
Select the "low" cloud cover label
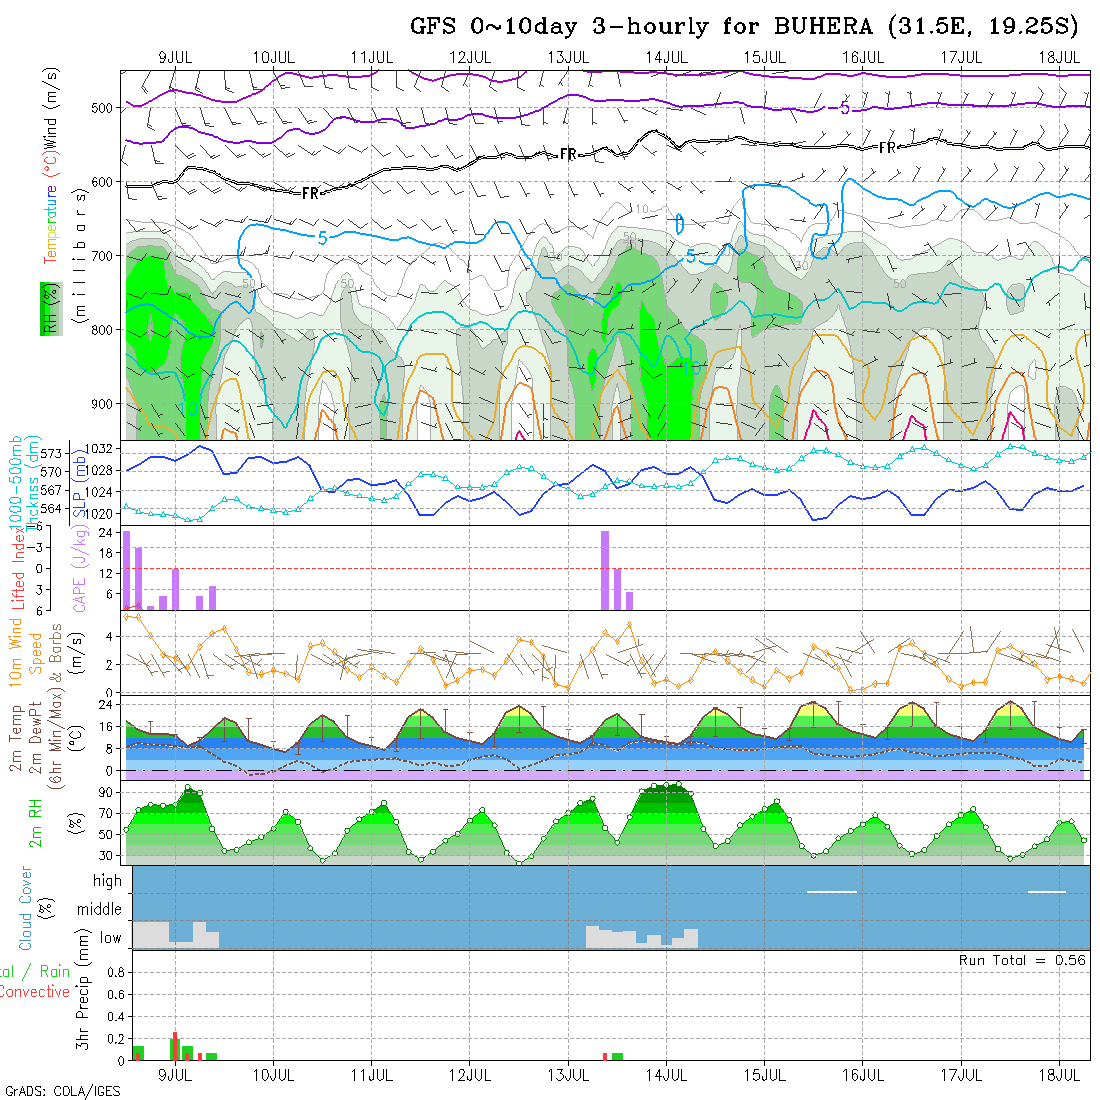(x=109, y=938)
